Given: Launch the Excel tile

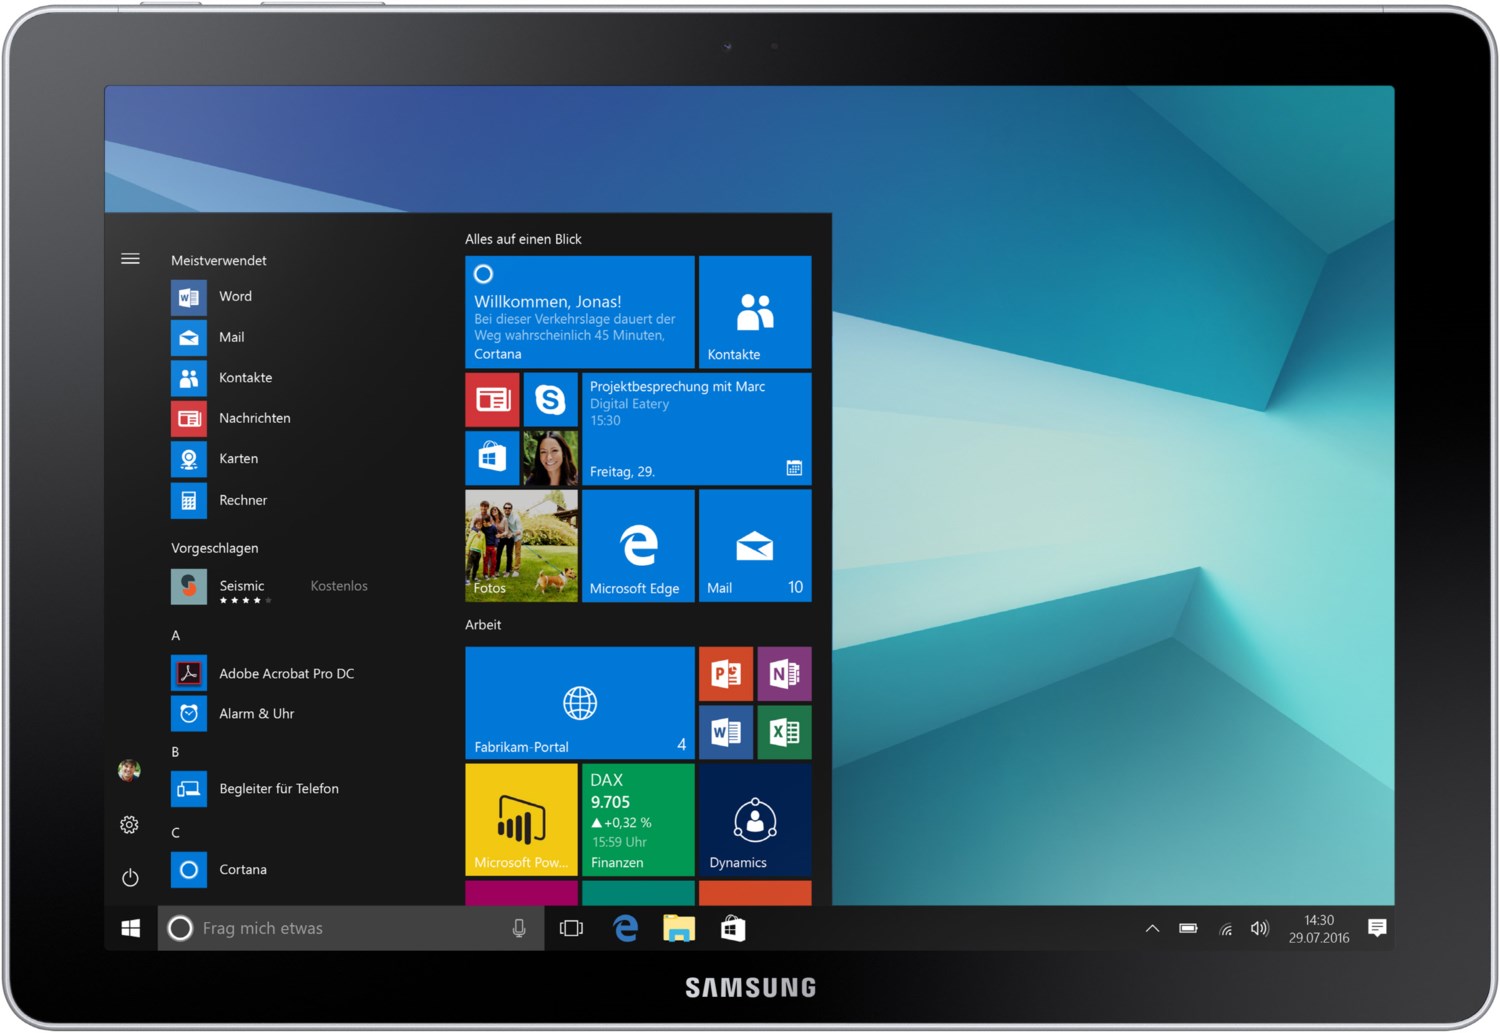Looking at the screenshot, I should 784,732.
